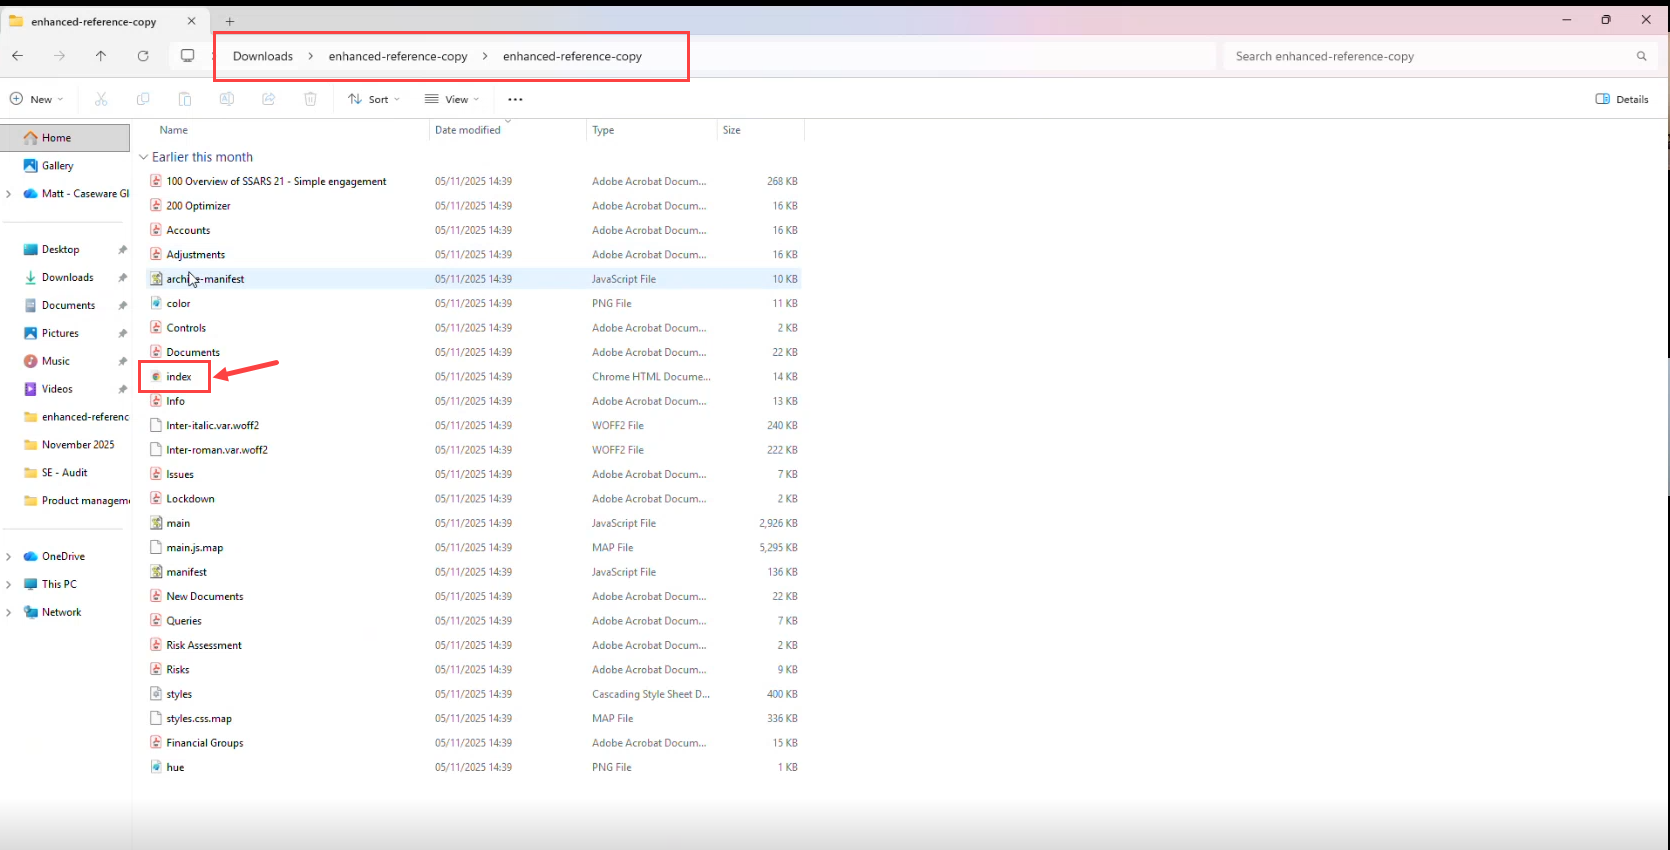Click the Up directory arrow
This screenshot has height=850, width=1670.
(x=101, y=56)
